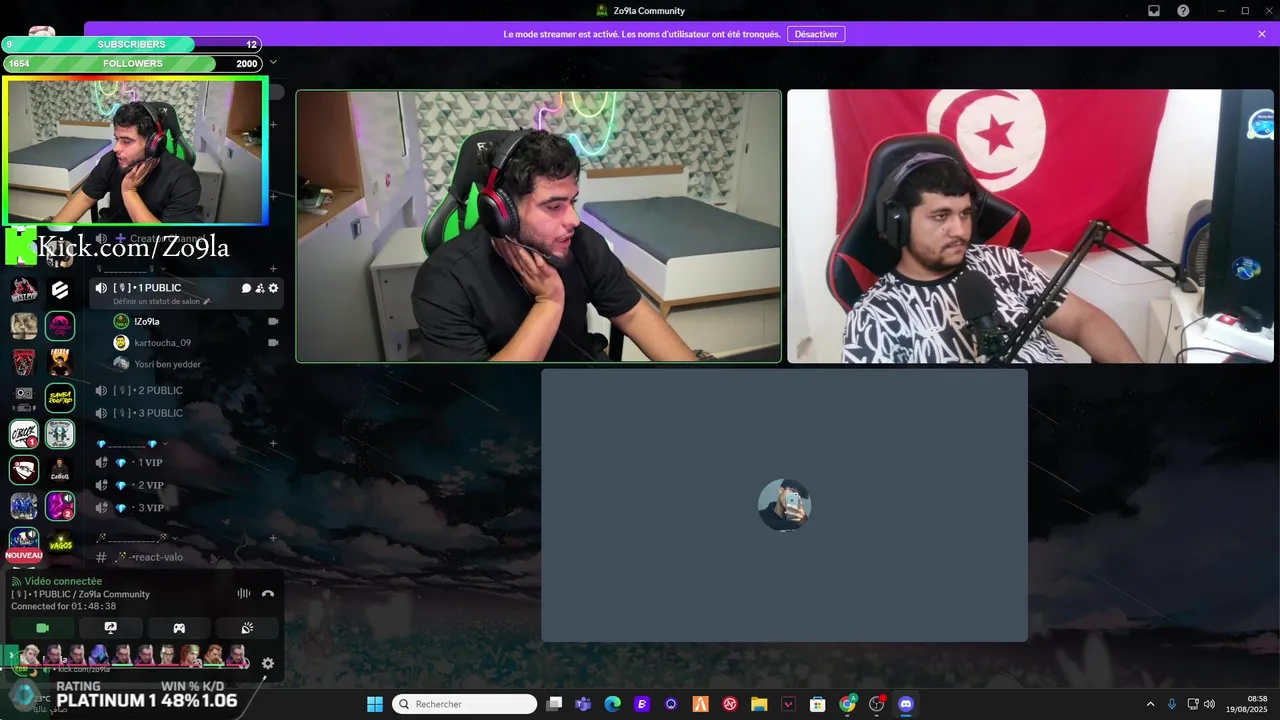Open File Explorer from taskbar
The width and height of the screenshot is (1280, 720).
(759, 704)
